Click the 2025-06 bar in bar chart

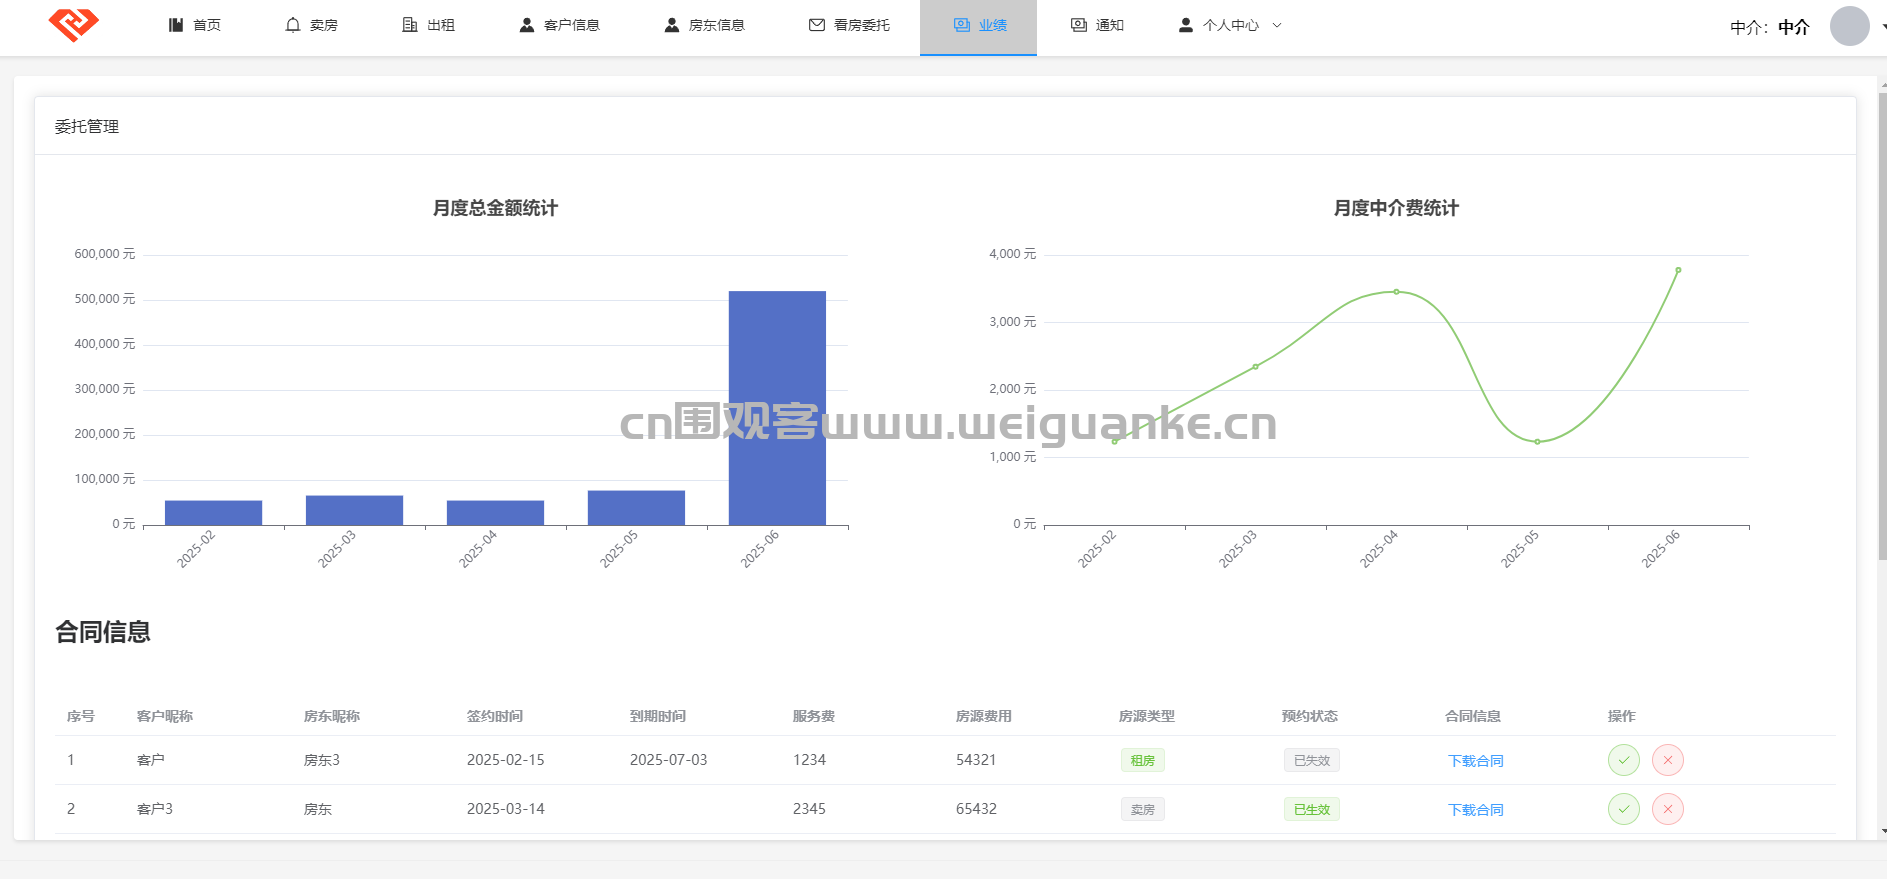[777, 408]
